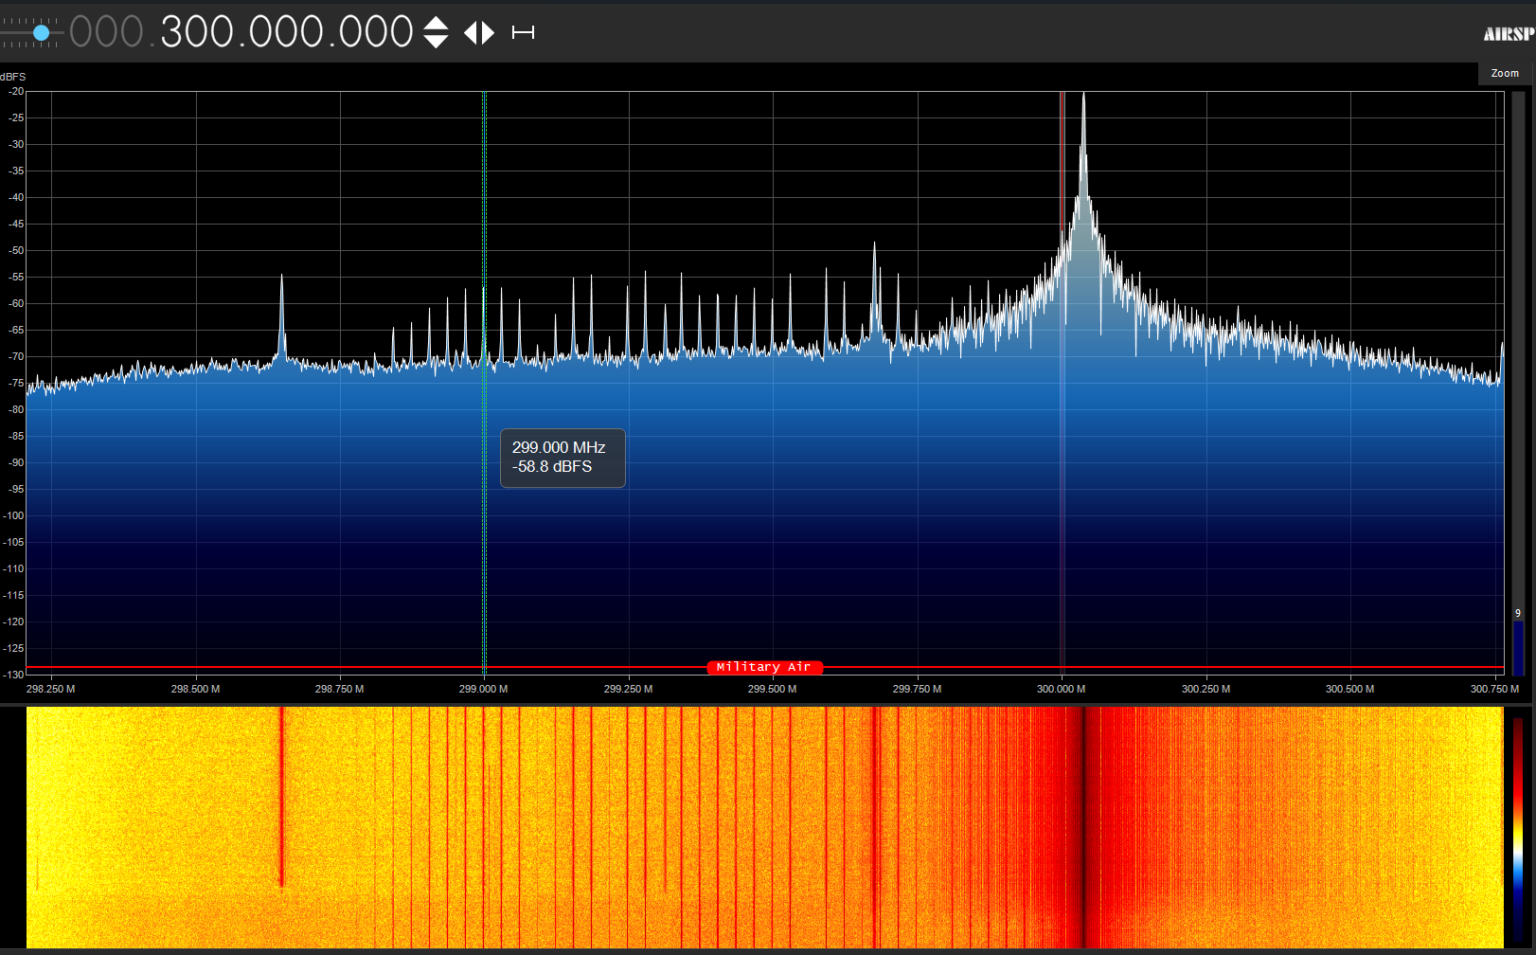Select the Zoom tab label
This screenshot has height=955, width=1536.
tap(1504, 74)
